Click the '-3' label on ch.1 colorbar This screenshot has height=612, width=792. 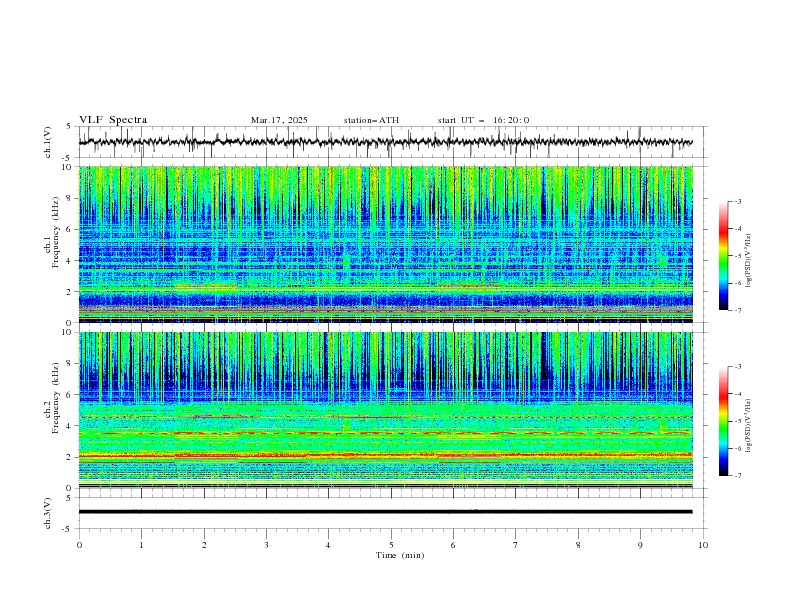coord(738,201)
